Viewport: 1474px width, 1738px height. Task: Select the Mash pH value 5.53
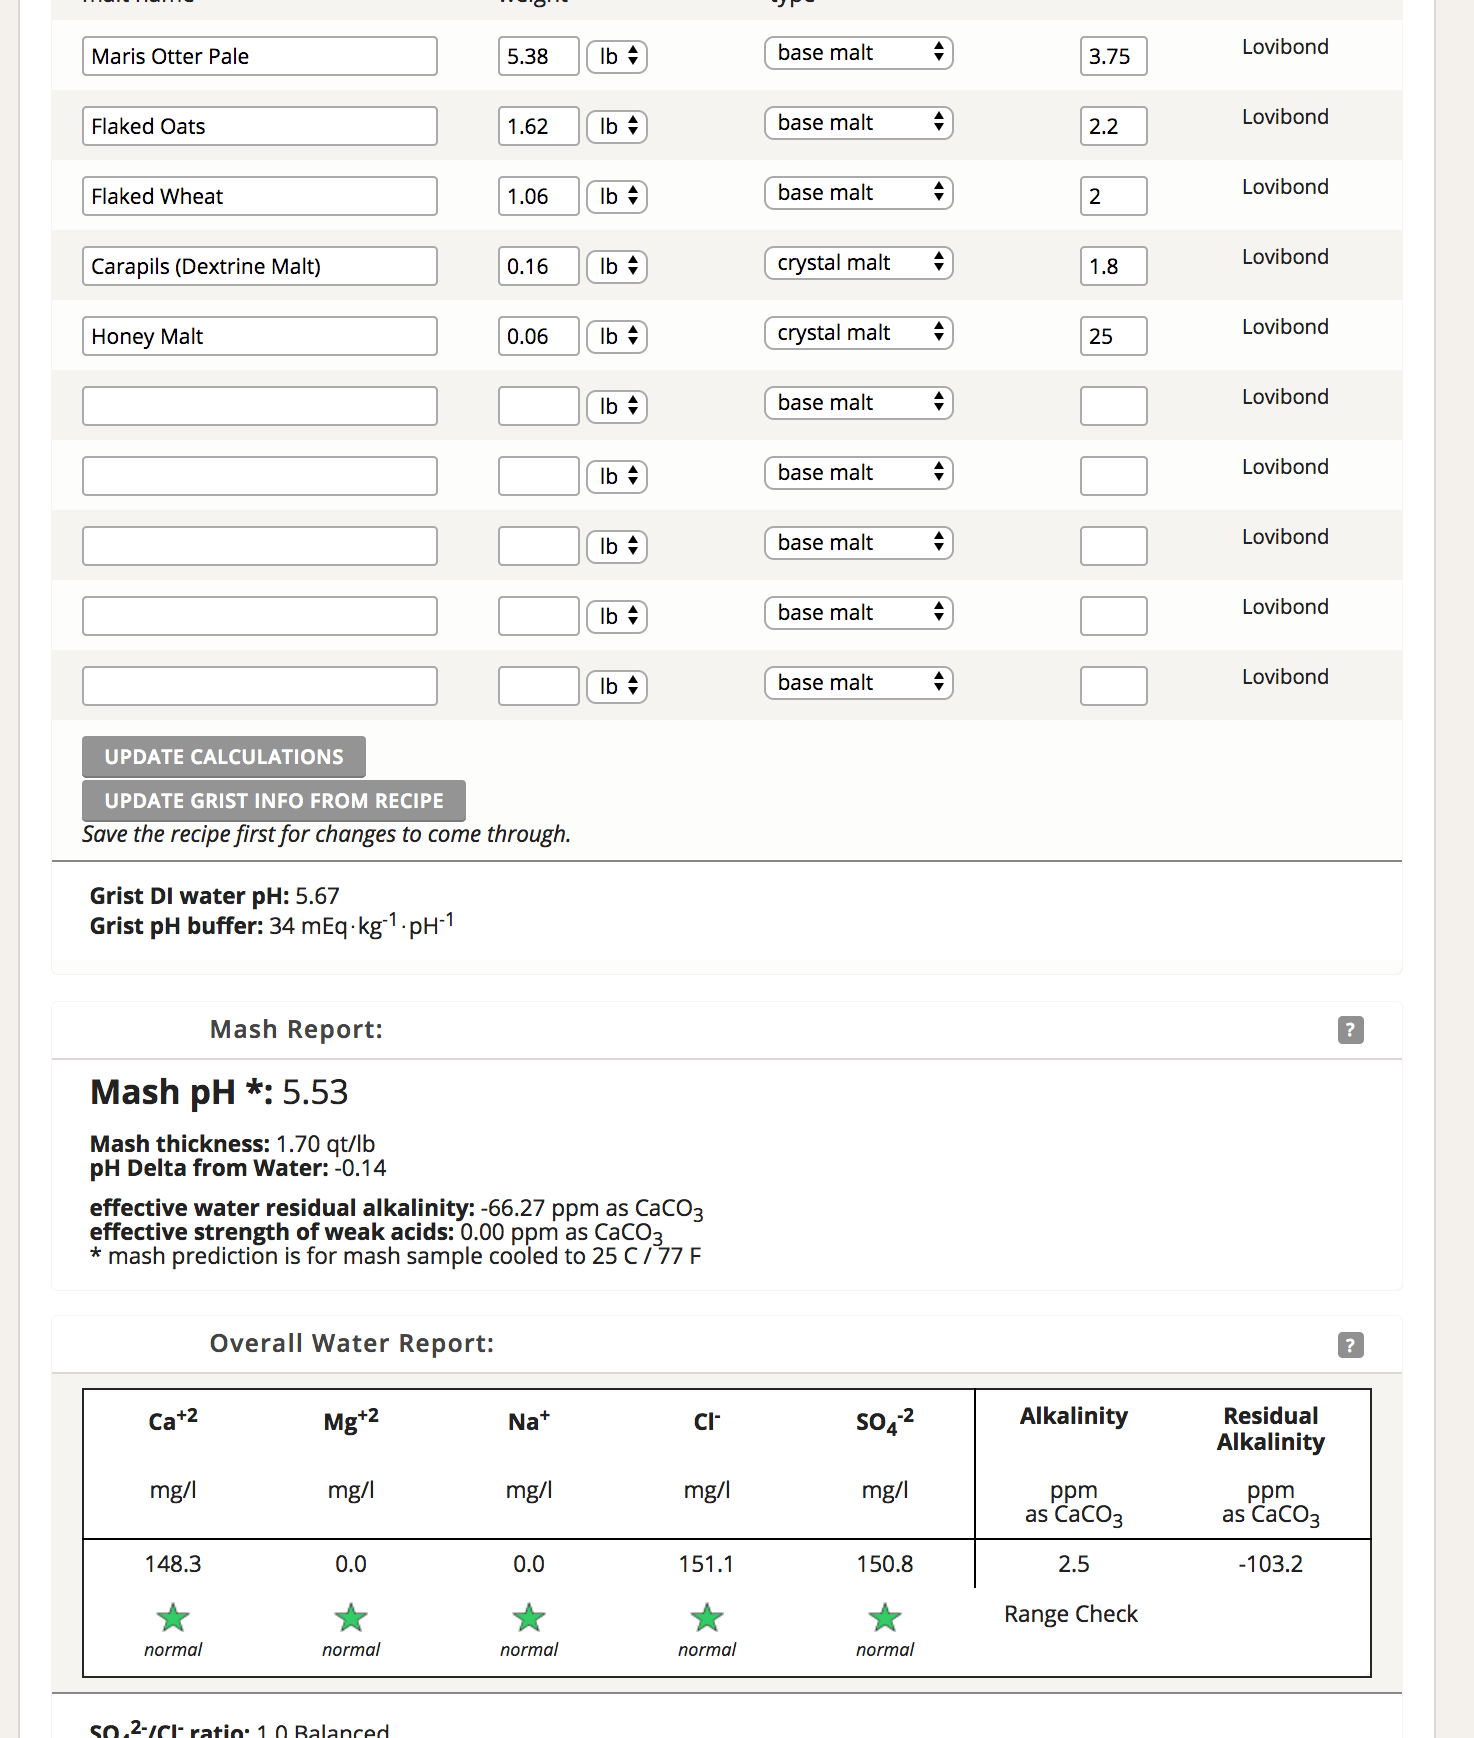315,1092
